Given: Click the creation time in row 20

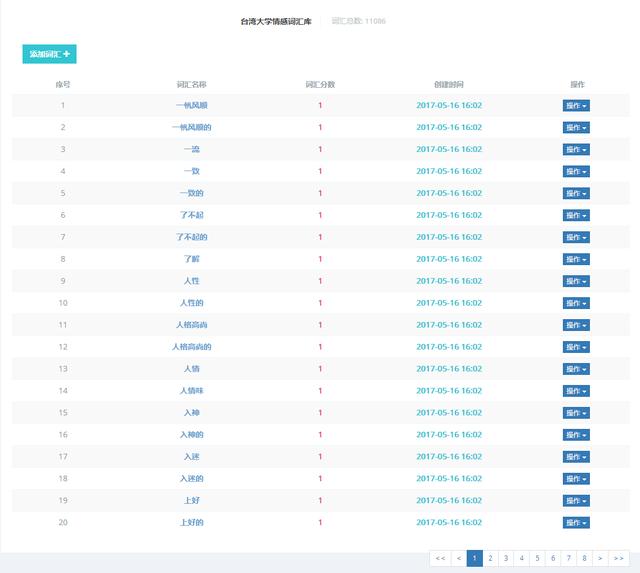Looking at the screenshot, I should pos(449,522).
